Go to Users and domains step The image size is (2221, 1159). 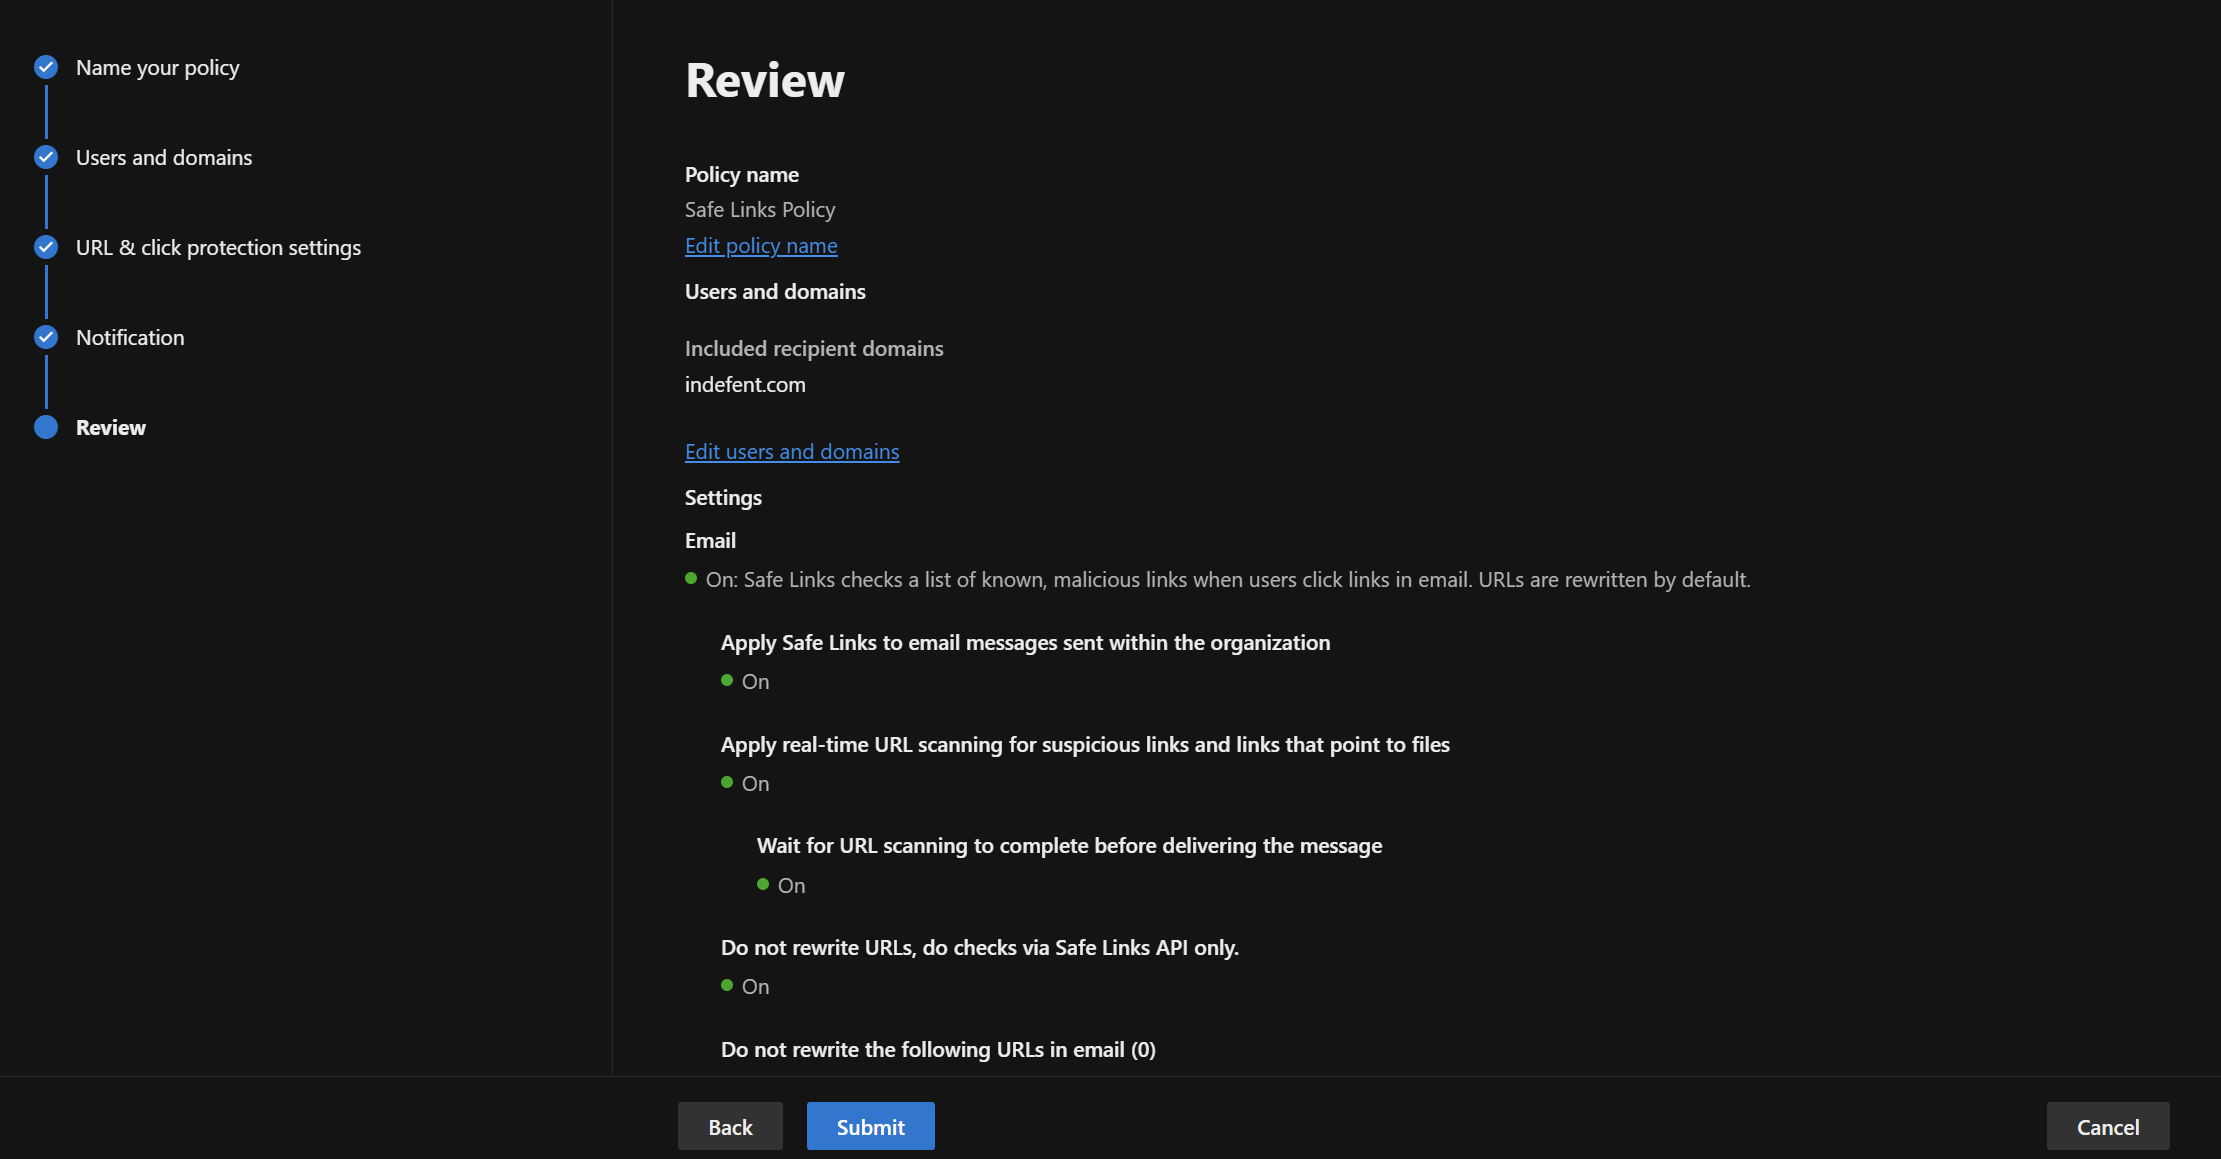[164, 158]
